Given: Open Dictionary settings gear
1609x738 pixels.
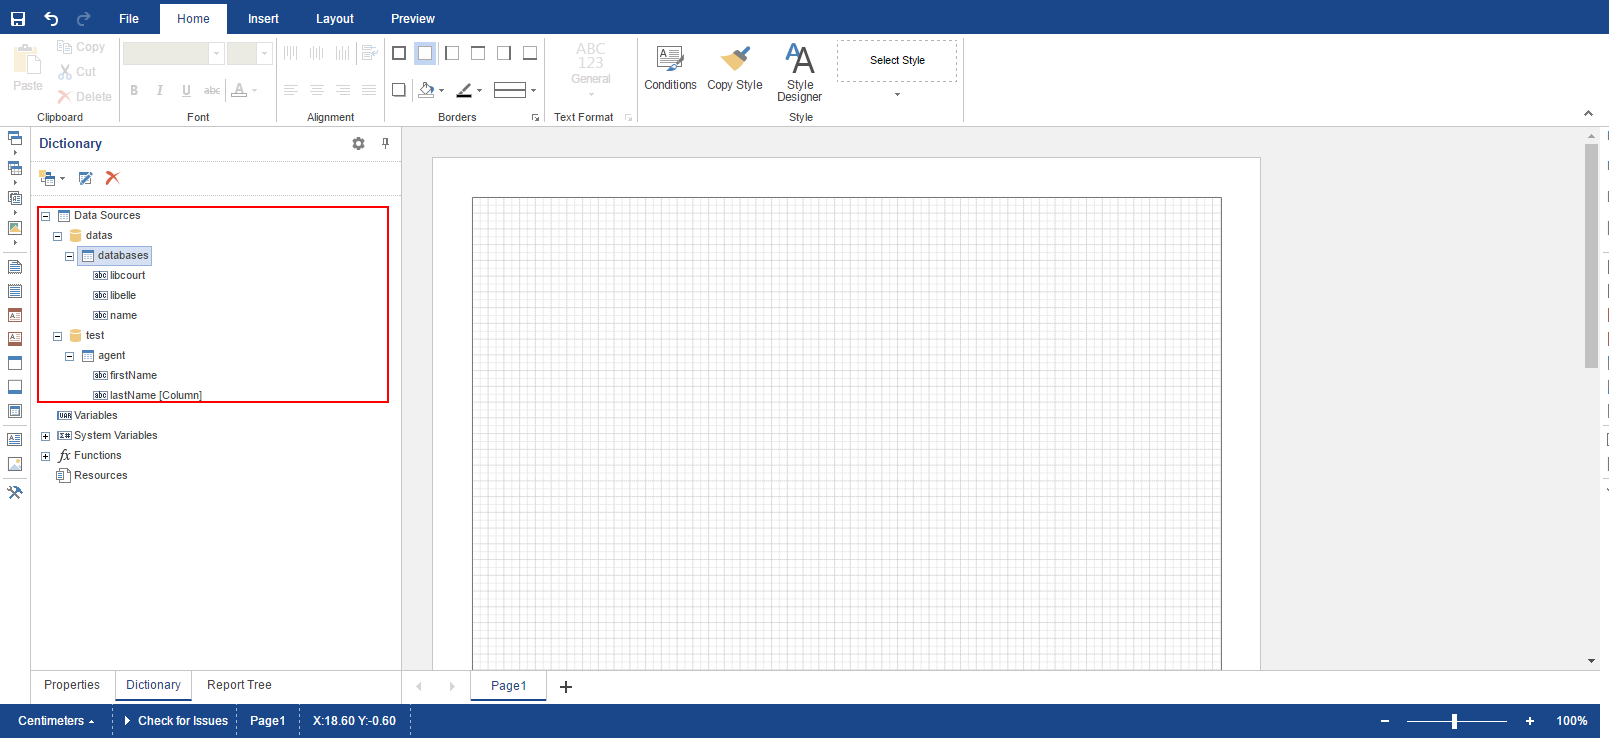Looking at the screenshot, I should pyautogui.click(x=358, y=144).
